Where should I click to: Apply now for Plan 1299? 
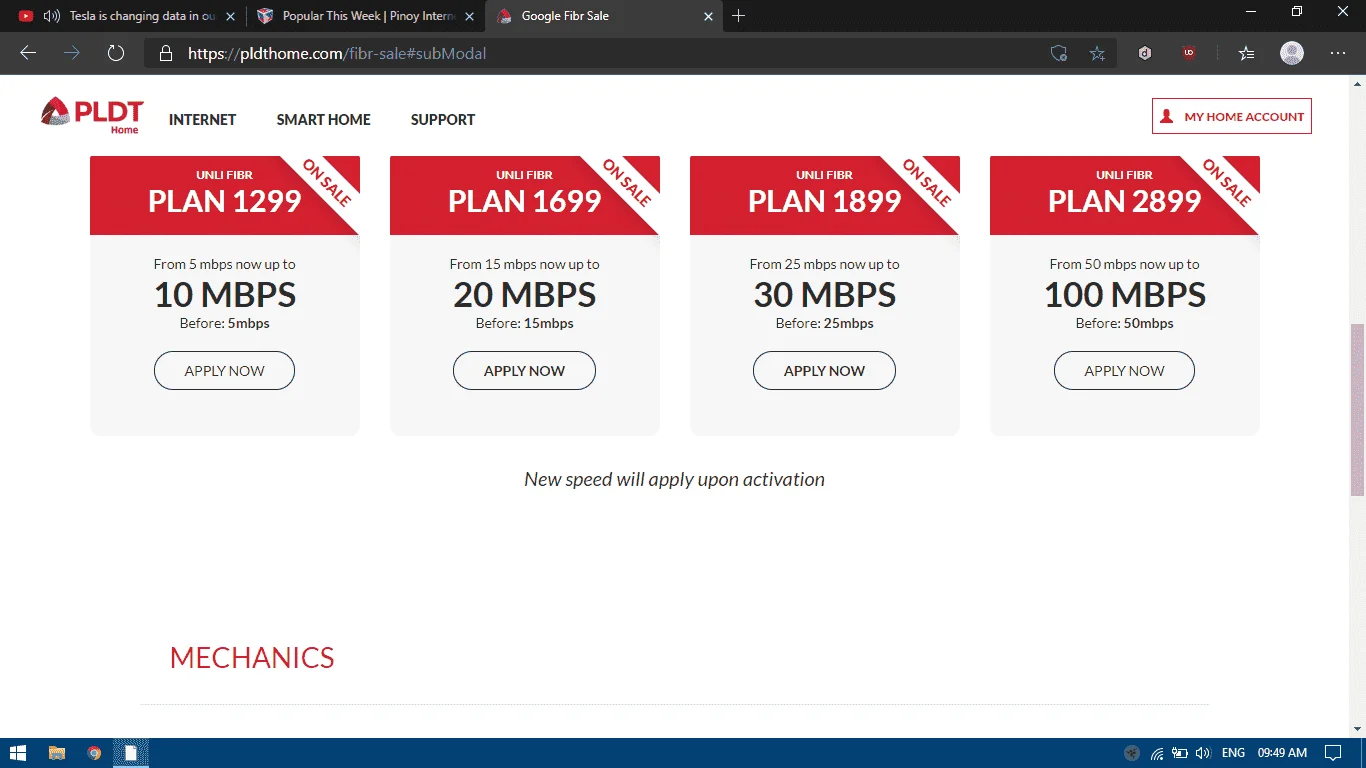224,371
